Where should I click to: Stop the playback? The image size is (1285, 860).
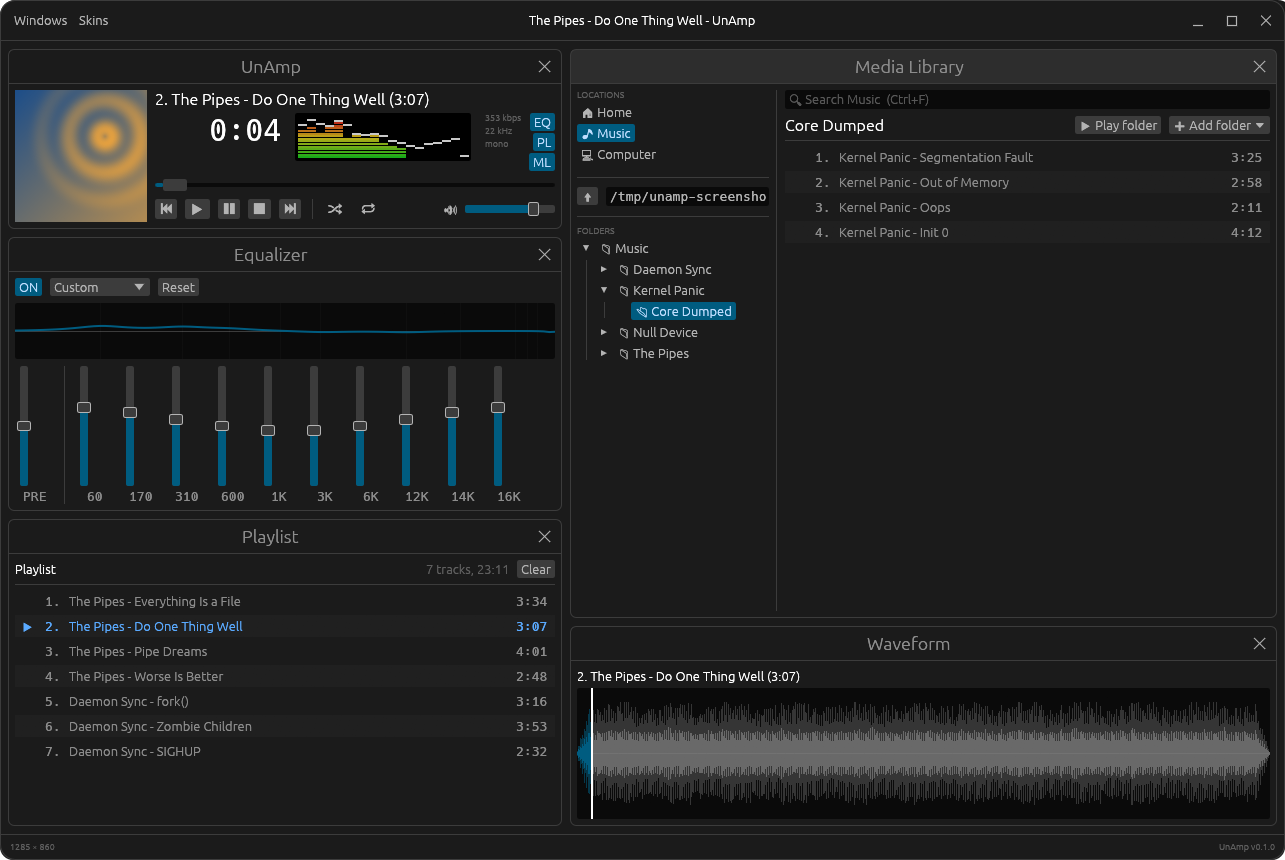[x=259, y=208]
